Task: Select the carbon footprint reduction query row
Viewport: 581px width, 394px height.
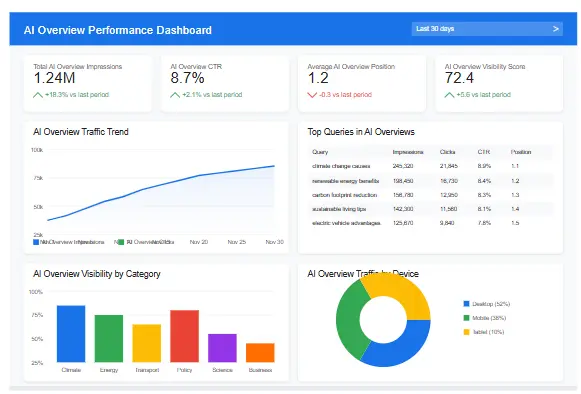Action: pos(431,195)
